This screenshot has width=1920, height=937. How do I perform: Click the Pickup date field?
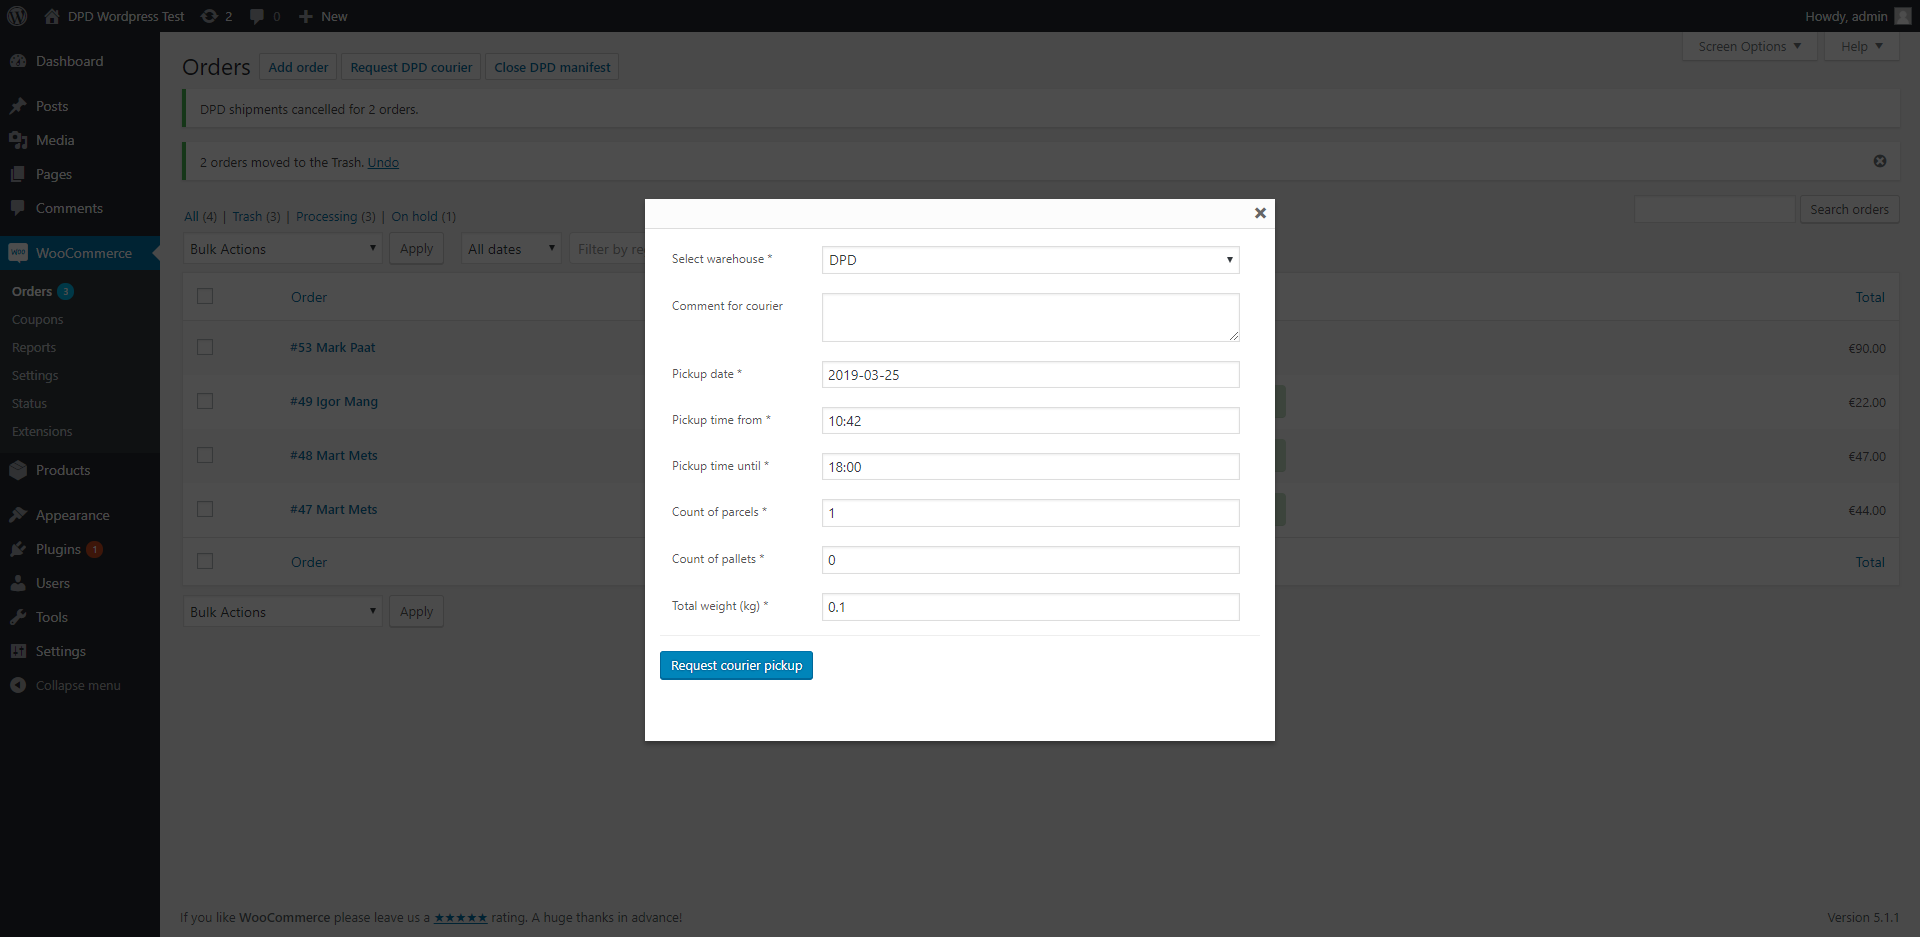click(x=1030, y=375)
